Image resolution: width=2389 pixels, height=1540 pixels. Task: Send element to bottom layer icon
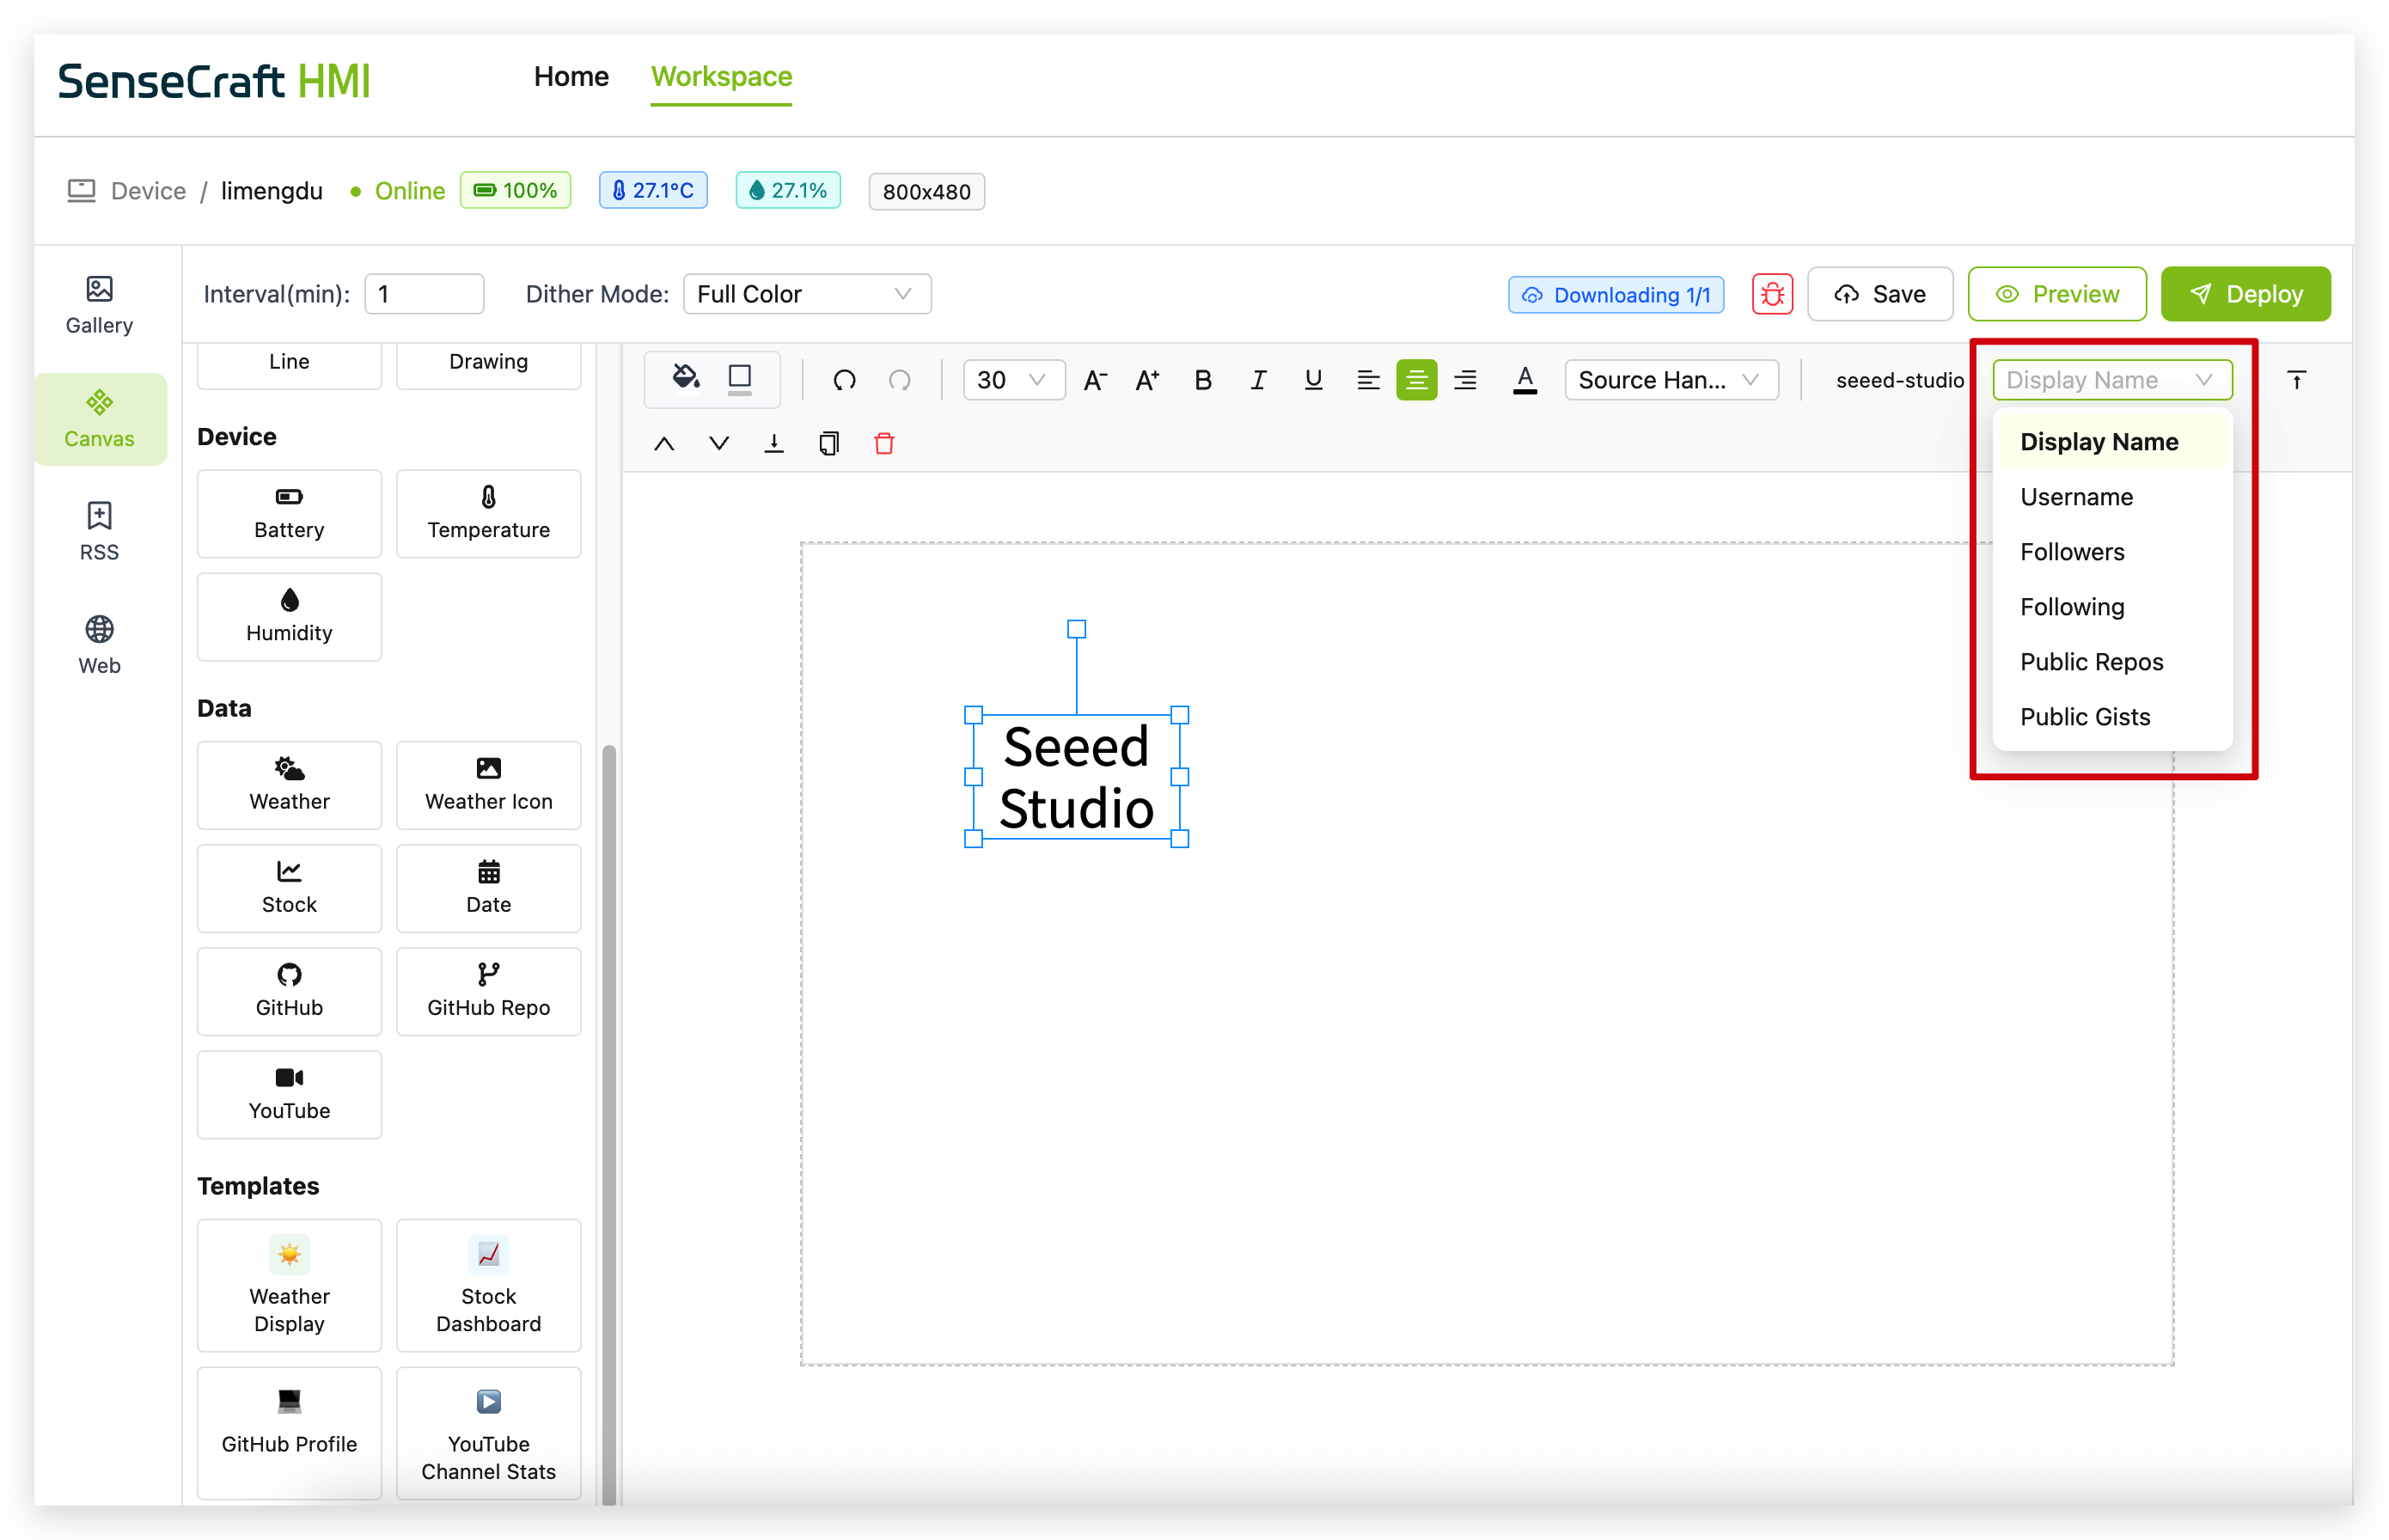774,444
